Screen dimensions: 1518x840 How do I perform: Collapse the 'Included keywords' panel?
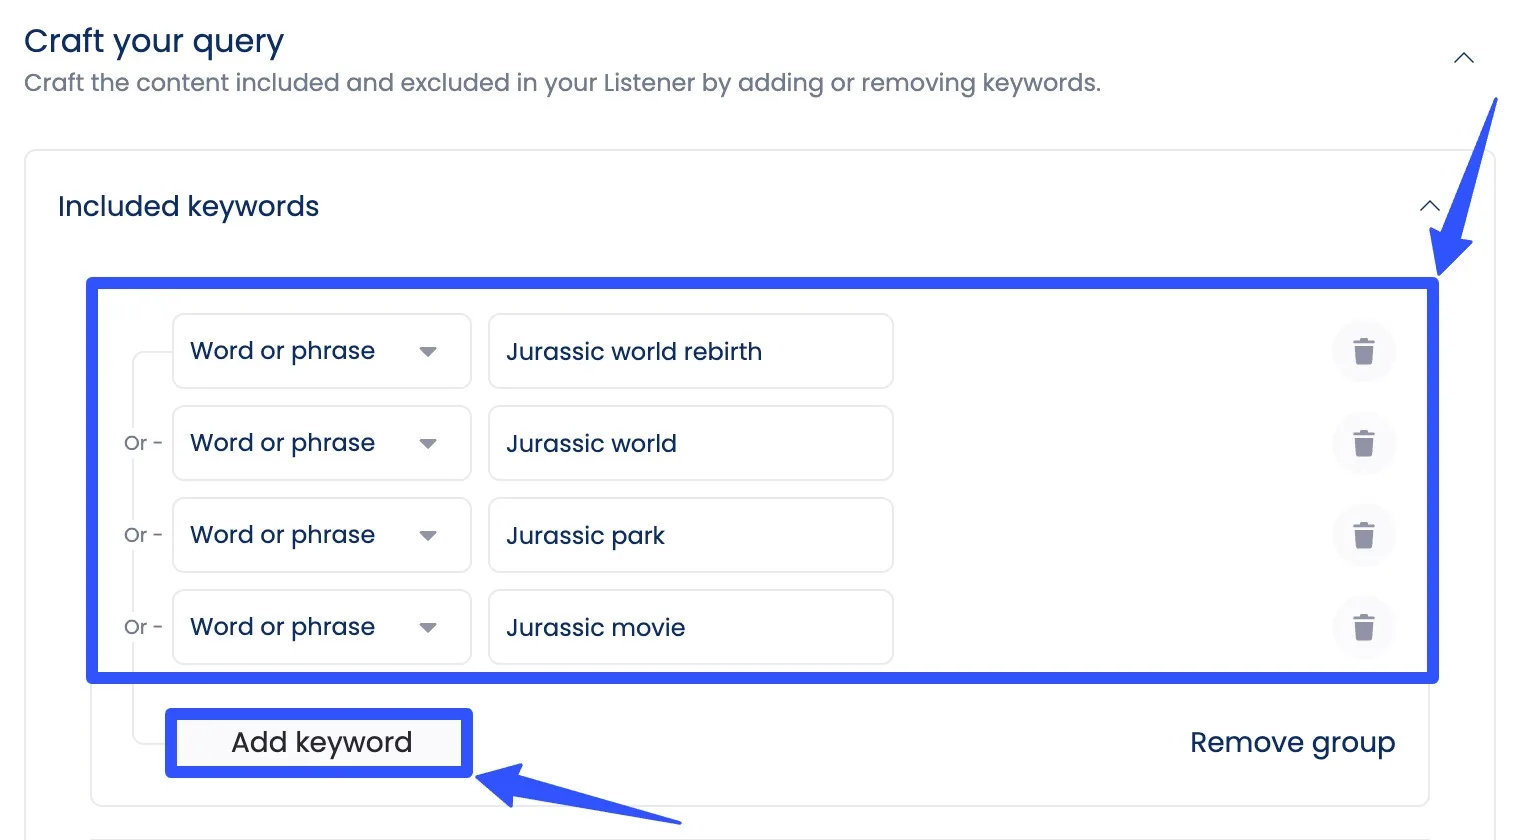pyautogui.click(x=1429, y=206)
